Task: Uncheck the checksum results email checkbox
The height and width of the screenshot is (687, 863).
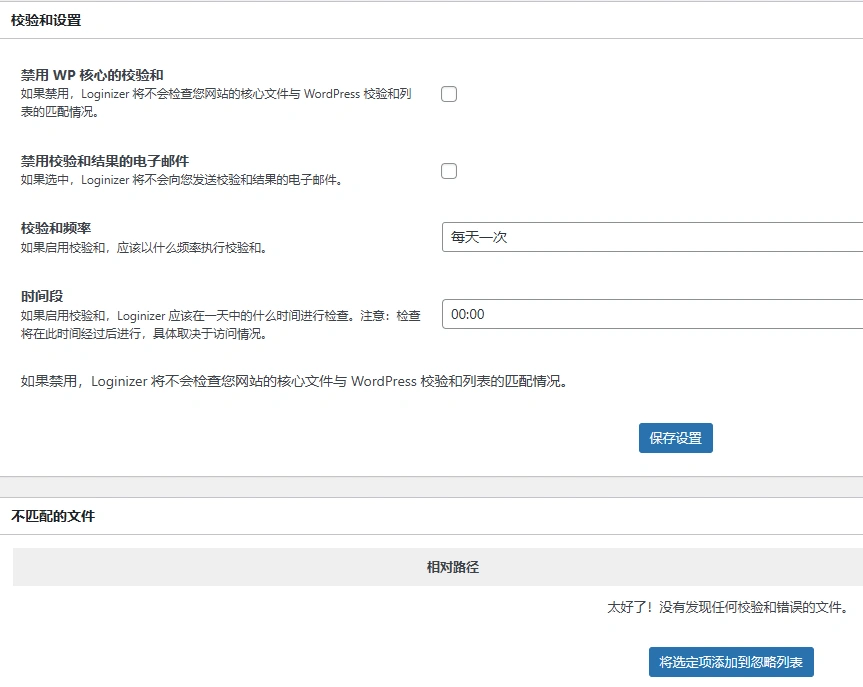Action: click(x=448, y=170)
